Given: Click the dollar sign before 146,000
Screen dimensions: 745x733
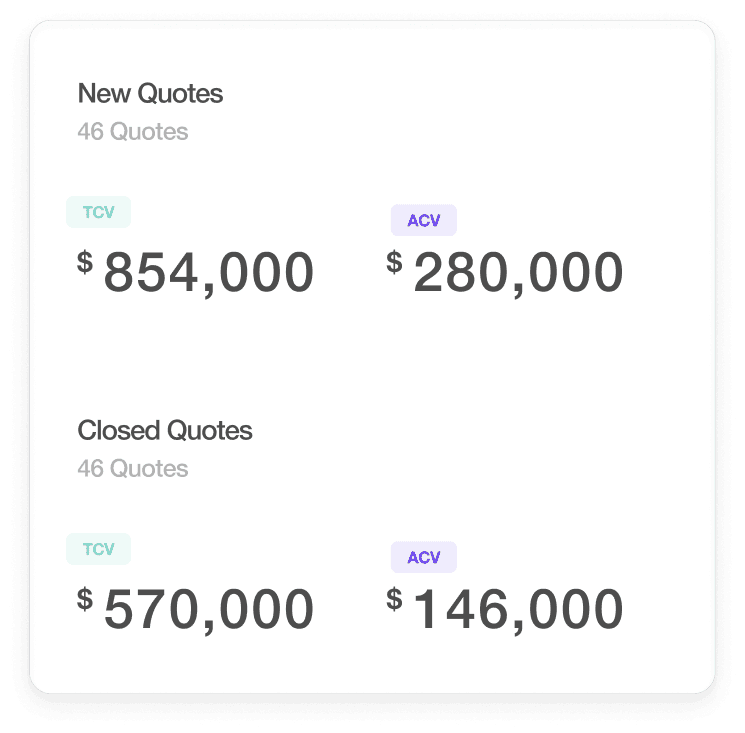Looking at the screenshot, I should (394, 600).
